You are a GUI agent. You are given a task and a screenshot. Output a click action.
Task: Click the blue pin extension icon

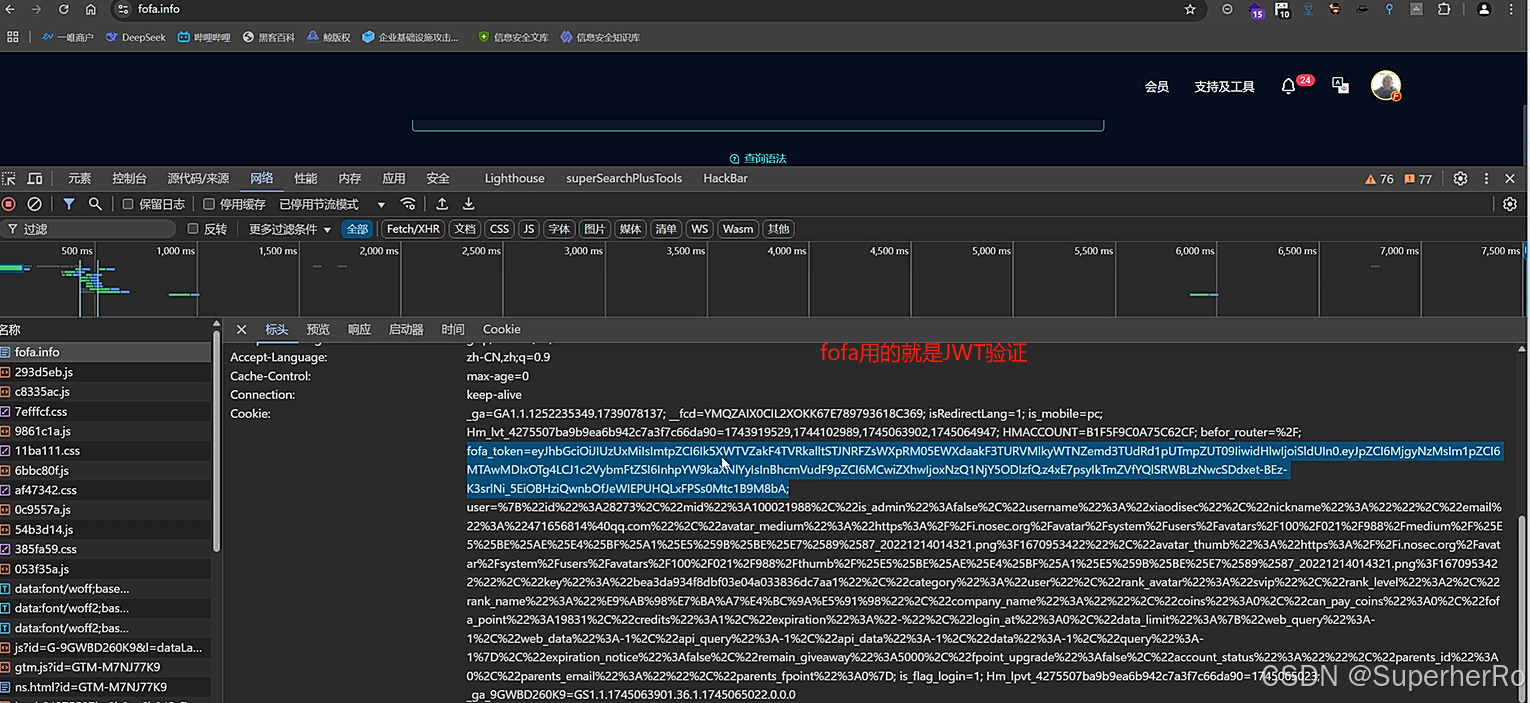tap(1389, 9)
